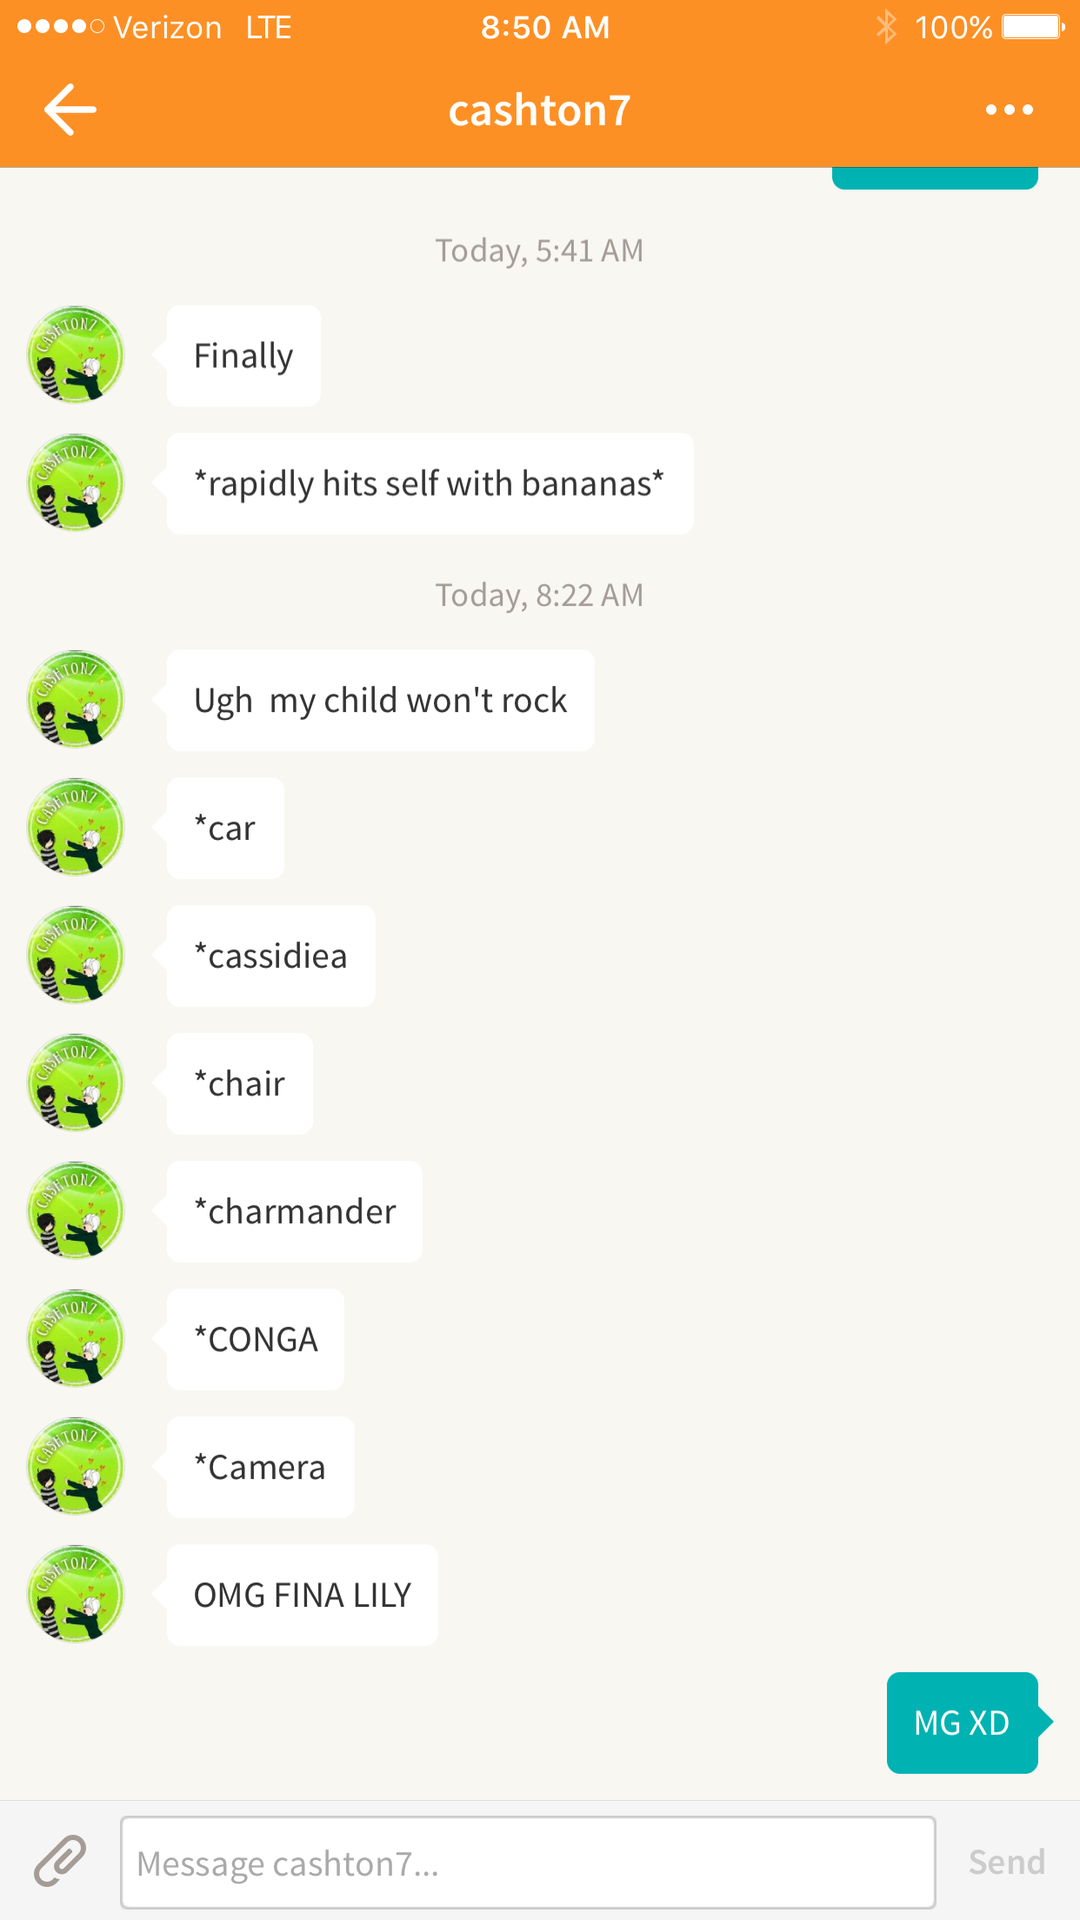Tap the Bluetooth status icon

pos(886,27)
